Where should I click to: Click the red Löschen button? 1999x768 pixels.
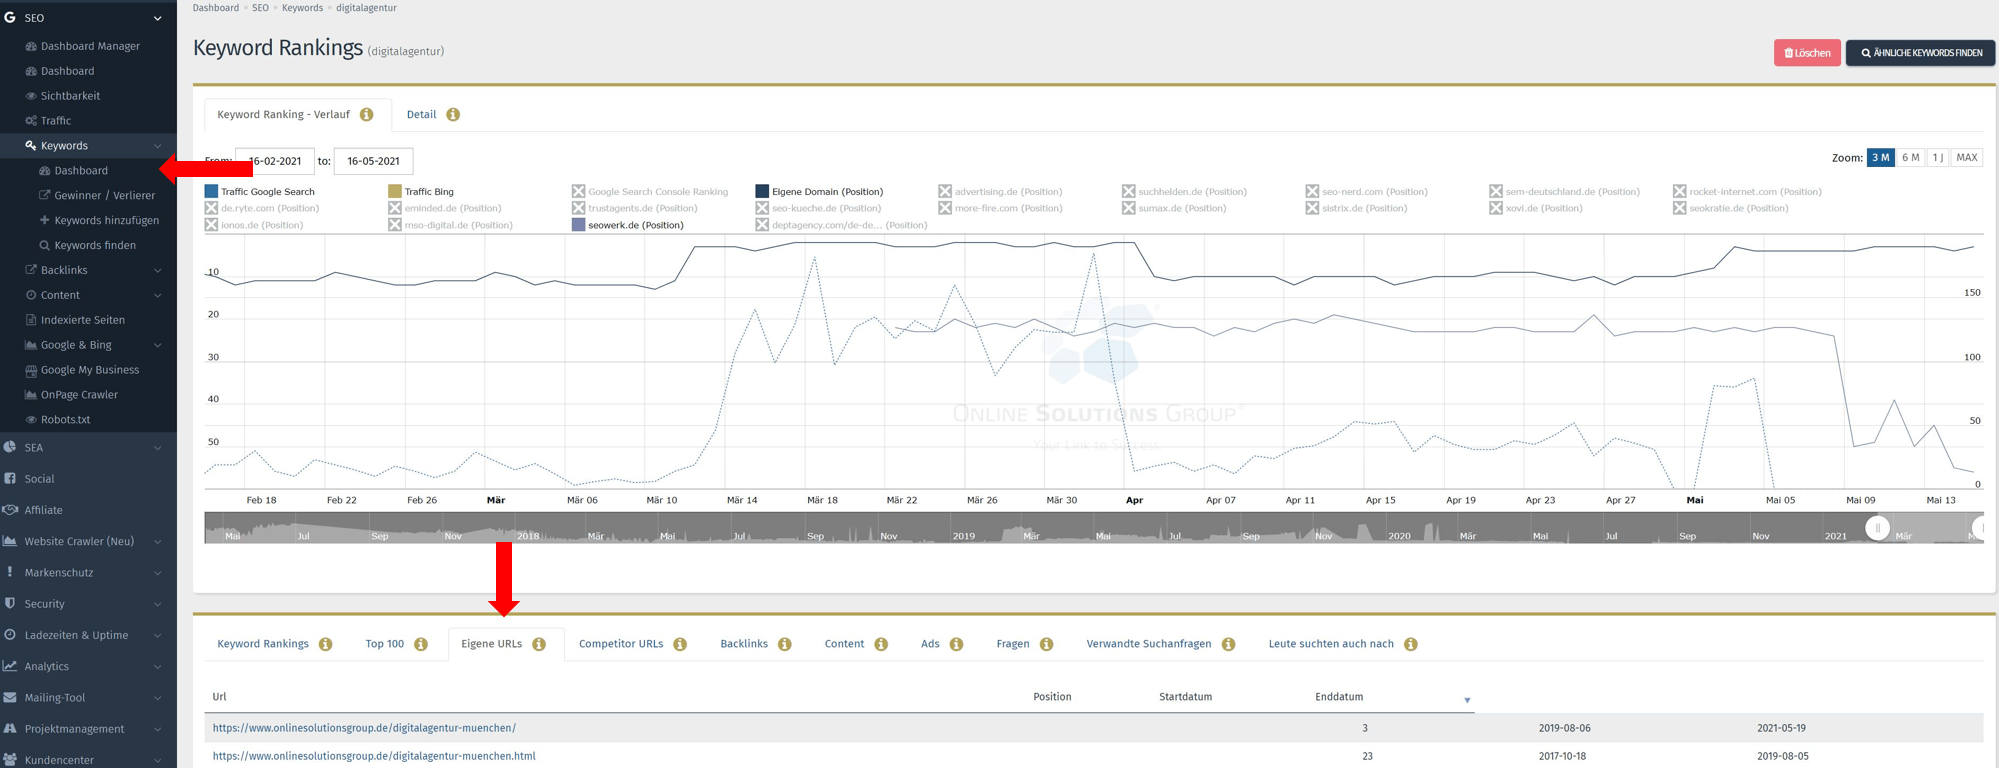1807,53
